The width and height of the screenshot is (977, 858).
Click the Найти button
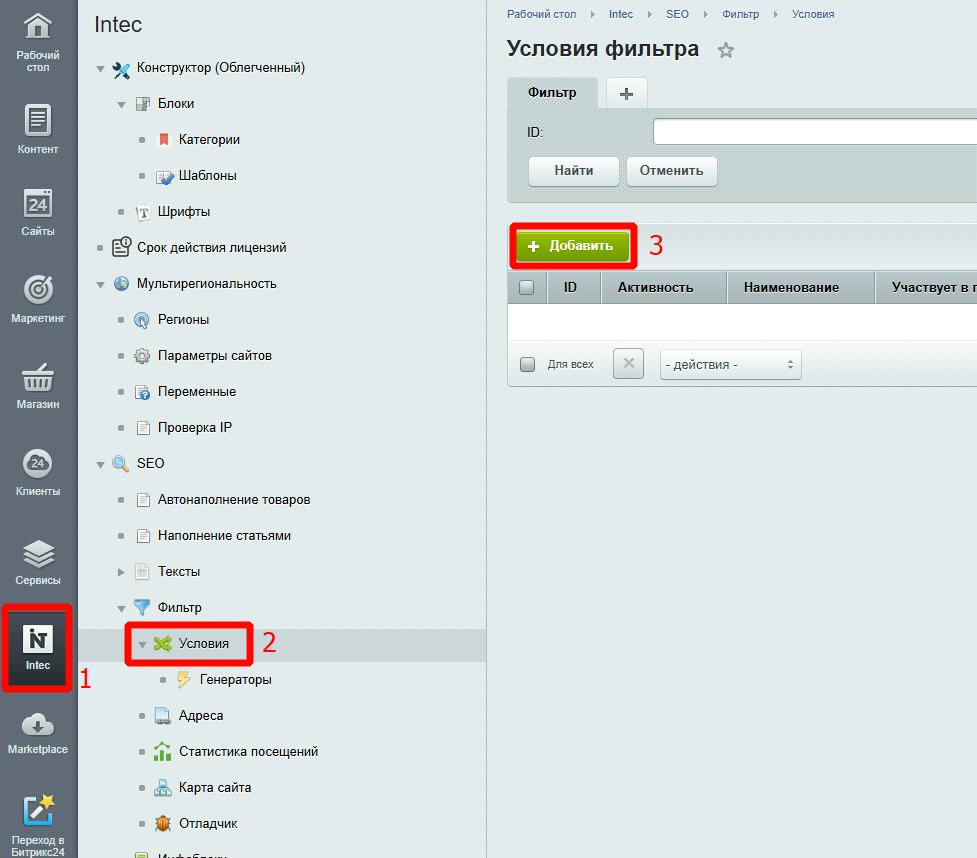(x=574, y=171)
